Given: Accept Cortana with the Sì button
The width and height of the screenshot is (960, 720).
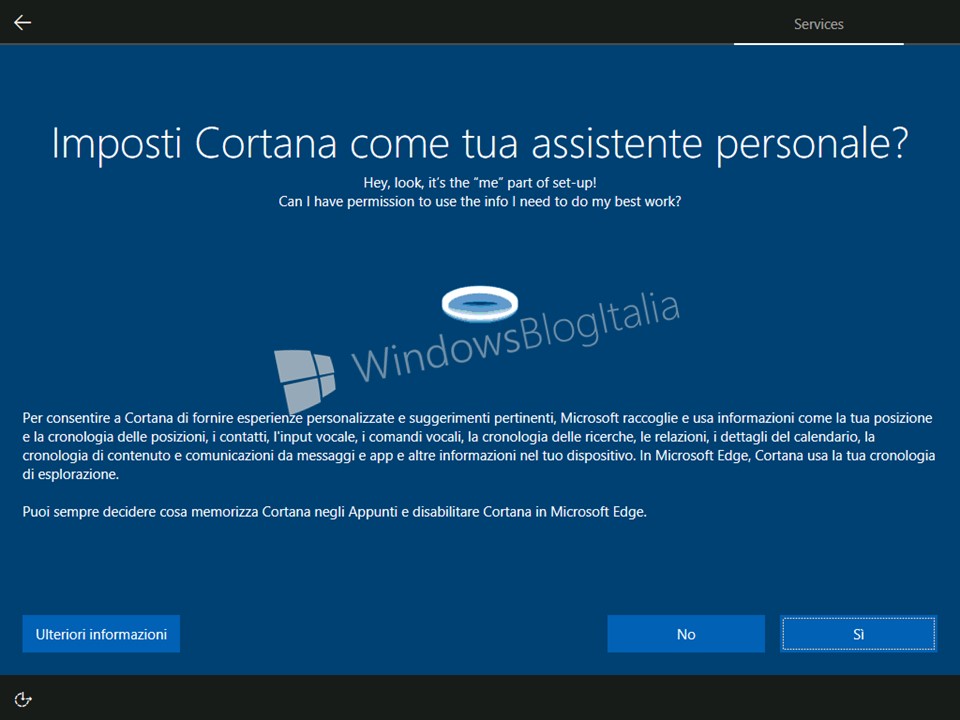Looking at the screenshot, I should 858,634.
